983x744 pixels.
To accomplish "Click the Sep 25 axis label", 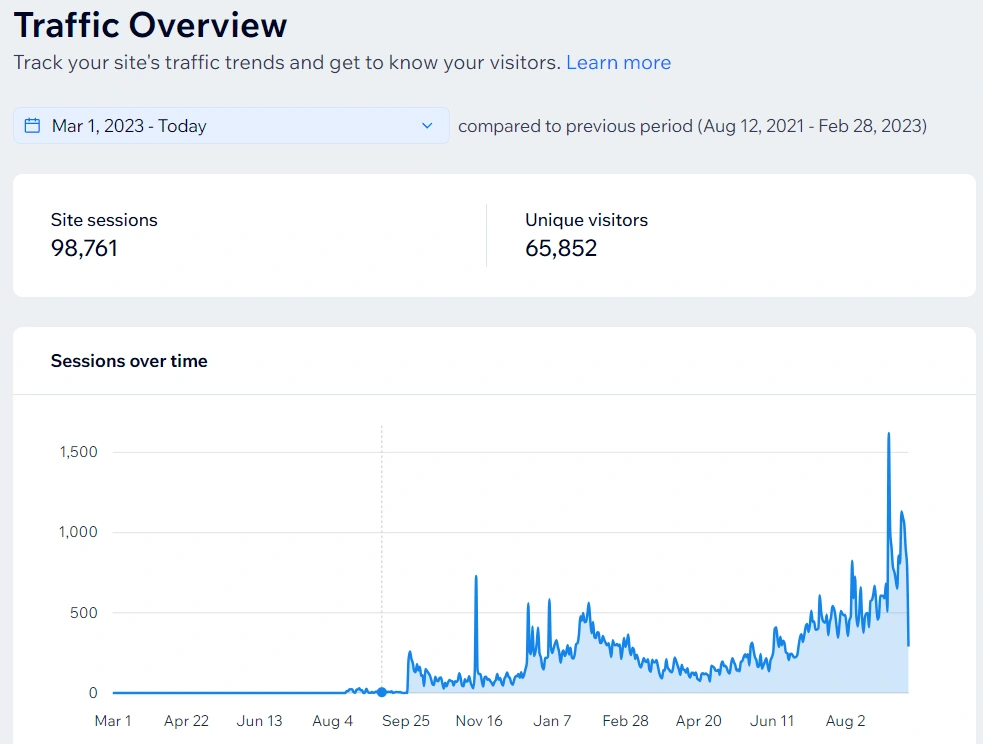I will (406, 721).
